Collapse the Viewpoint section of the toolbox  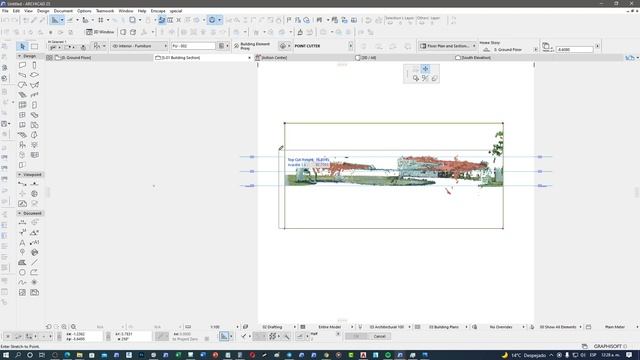pyautogui.click(x=20, y=174)
